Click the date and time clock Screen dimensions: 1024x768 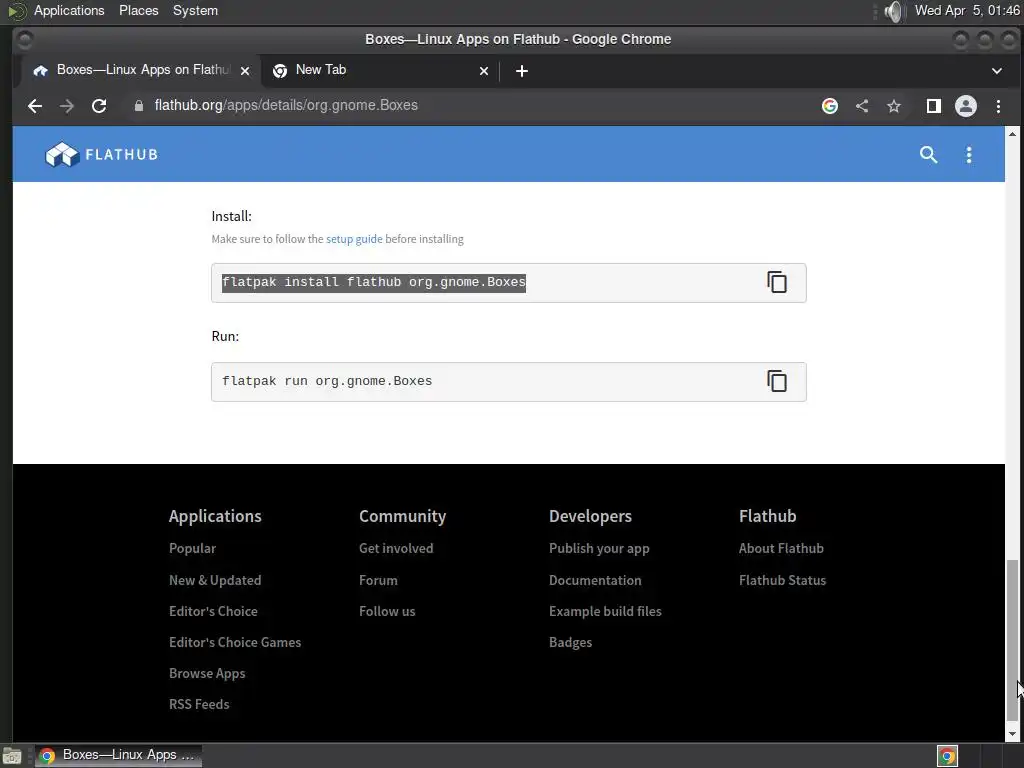point(967,10)
